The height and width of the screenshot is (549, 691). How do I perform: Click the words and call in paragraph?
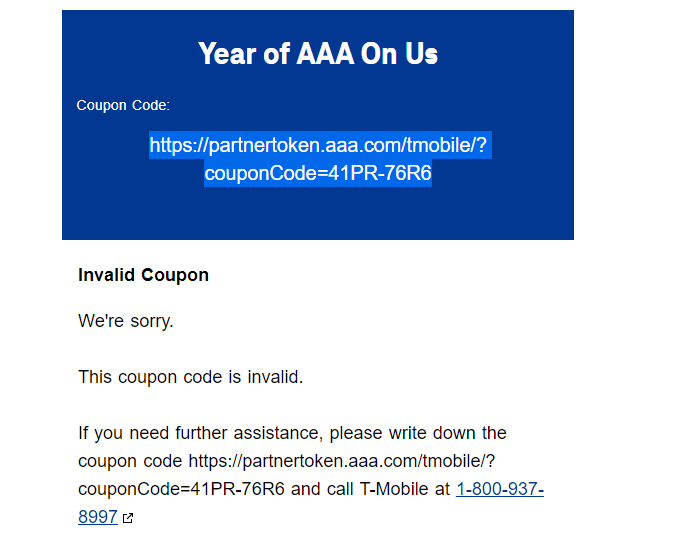(322, 489)
